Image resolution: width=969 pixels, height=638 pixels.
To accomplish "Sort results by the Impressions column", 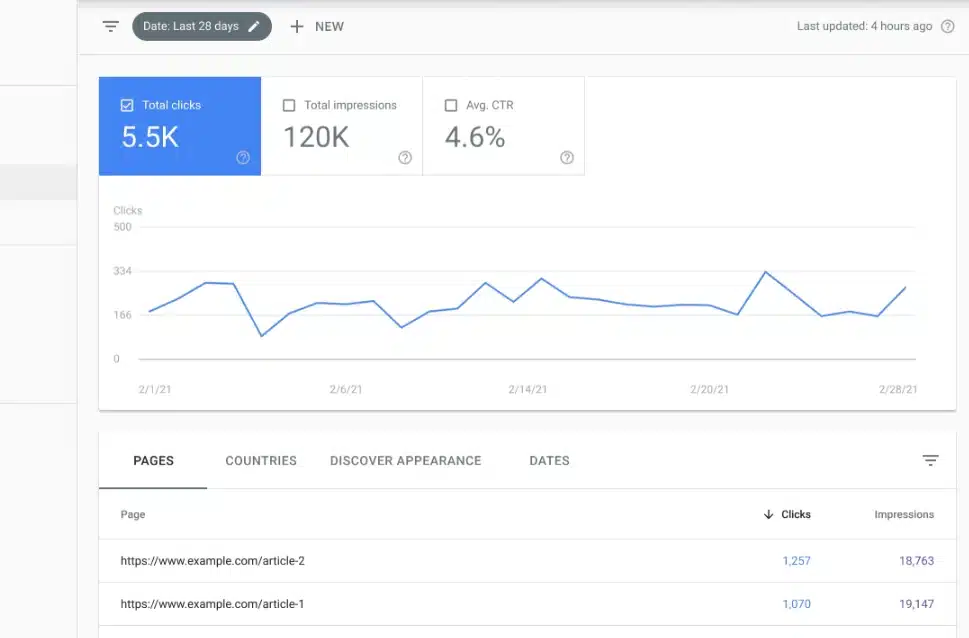I will click(902, 514).
